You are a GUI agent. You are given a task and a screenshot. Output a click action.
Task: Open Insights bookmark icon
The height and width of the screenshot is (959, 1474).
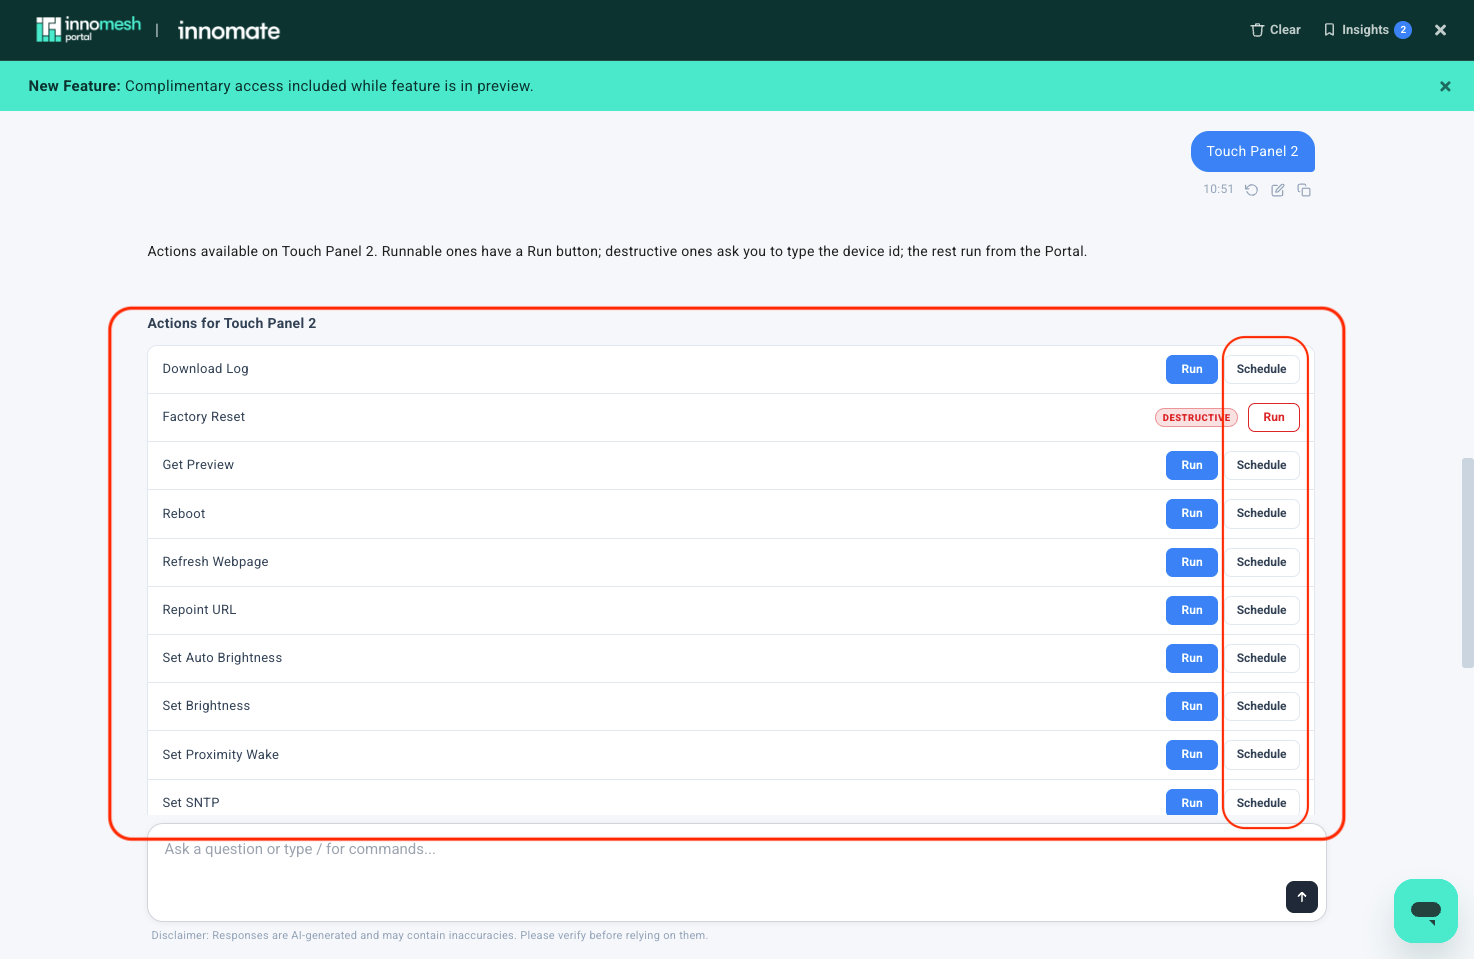pyautogui.click(x=1329, y=30)
